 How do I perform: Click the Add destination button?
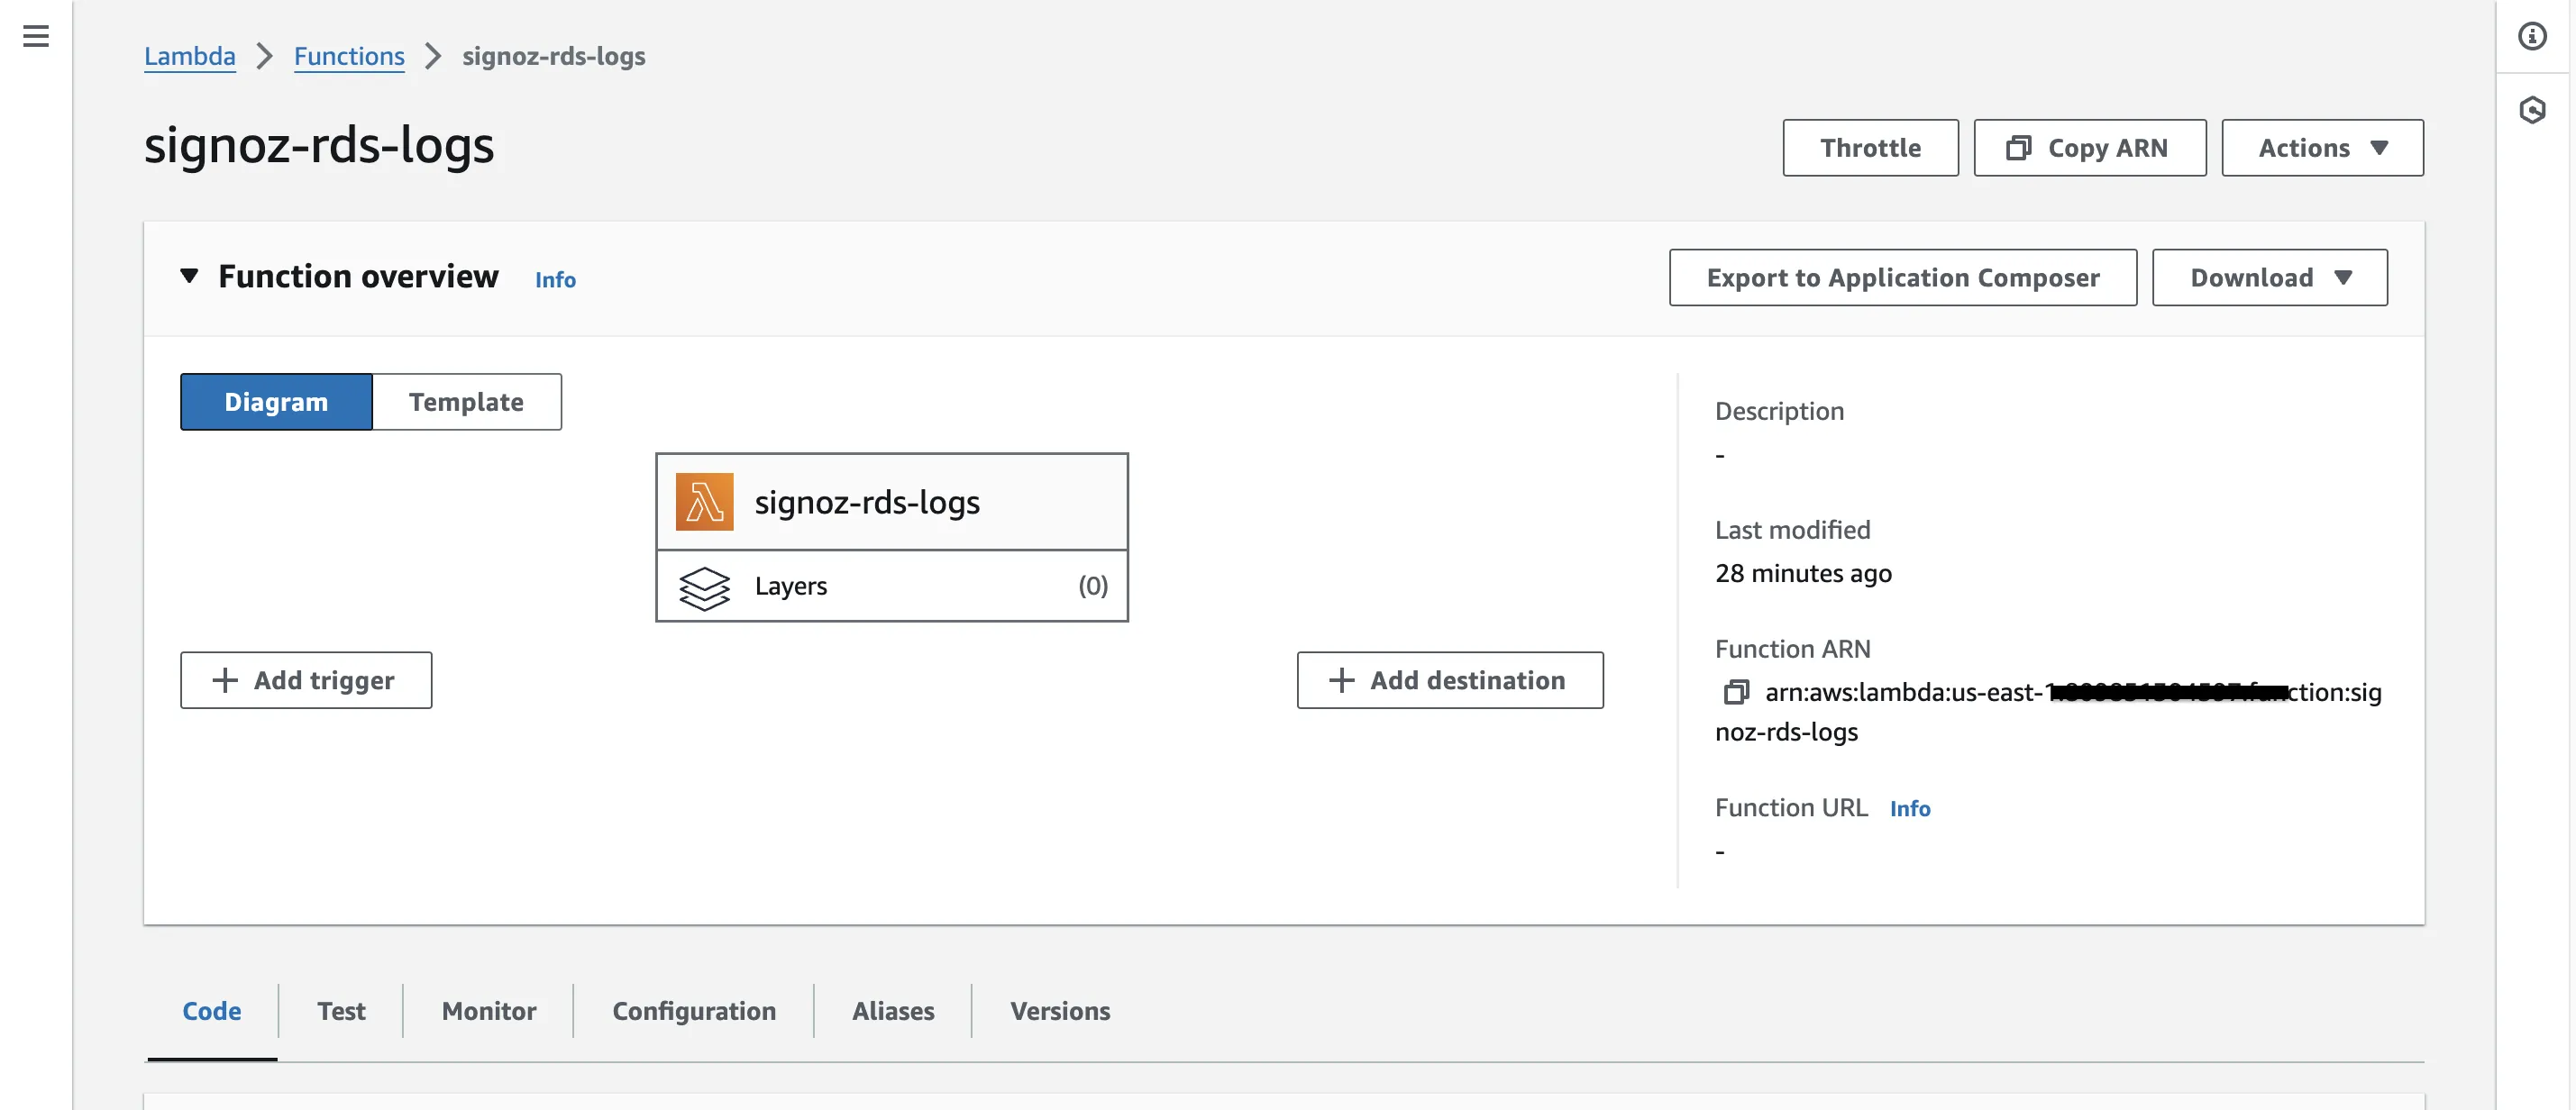pyautogui.click(x=1450, y=681)
